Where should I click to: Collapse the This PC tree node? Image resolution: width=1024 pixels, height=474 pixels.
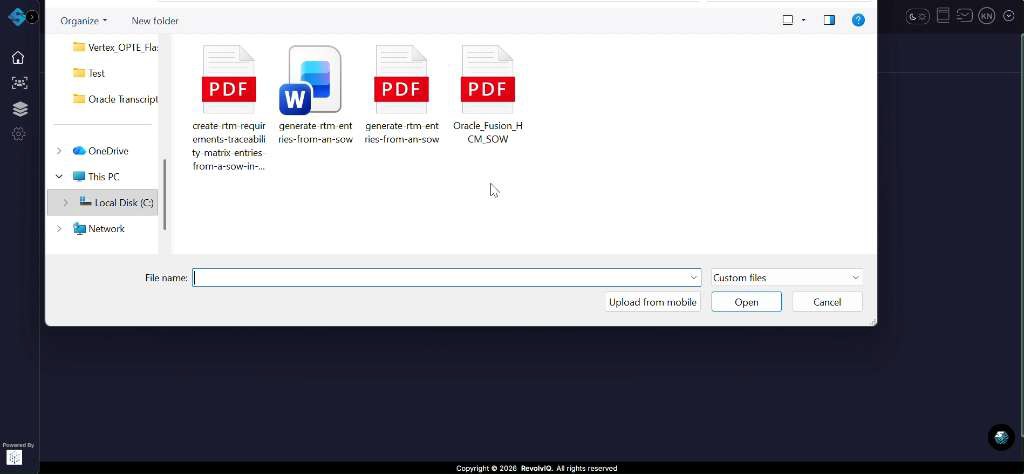(x=59, y=177)
